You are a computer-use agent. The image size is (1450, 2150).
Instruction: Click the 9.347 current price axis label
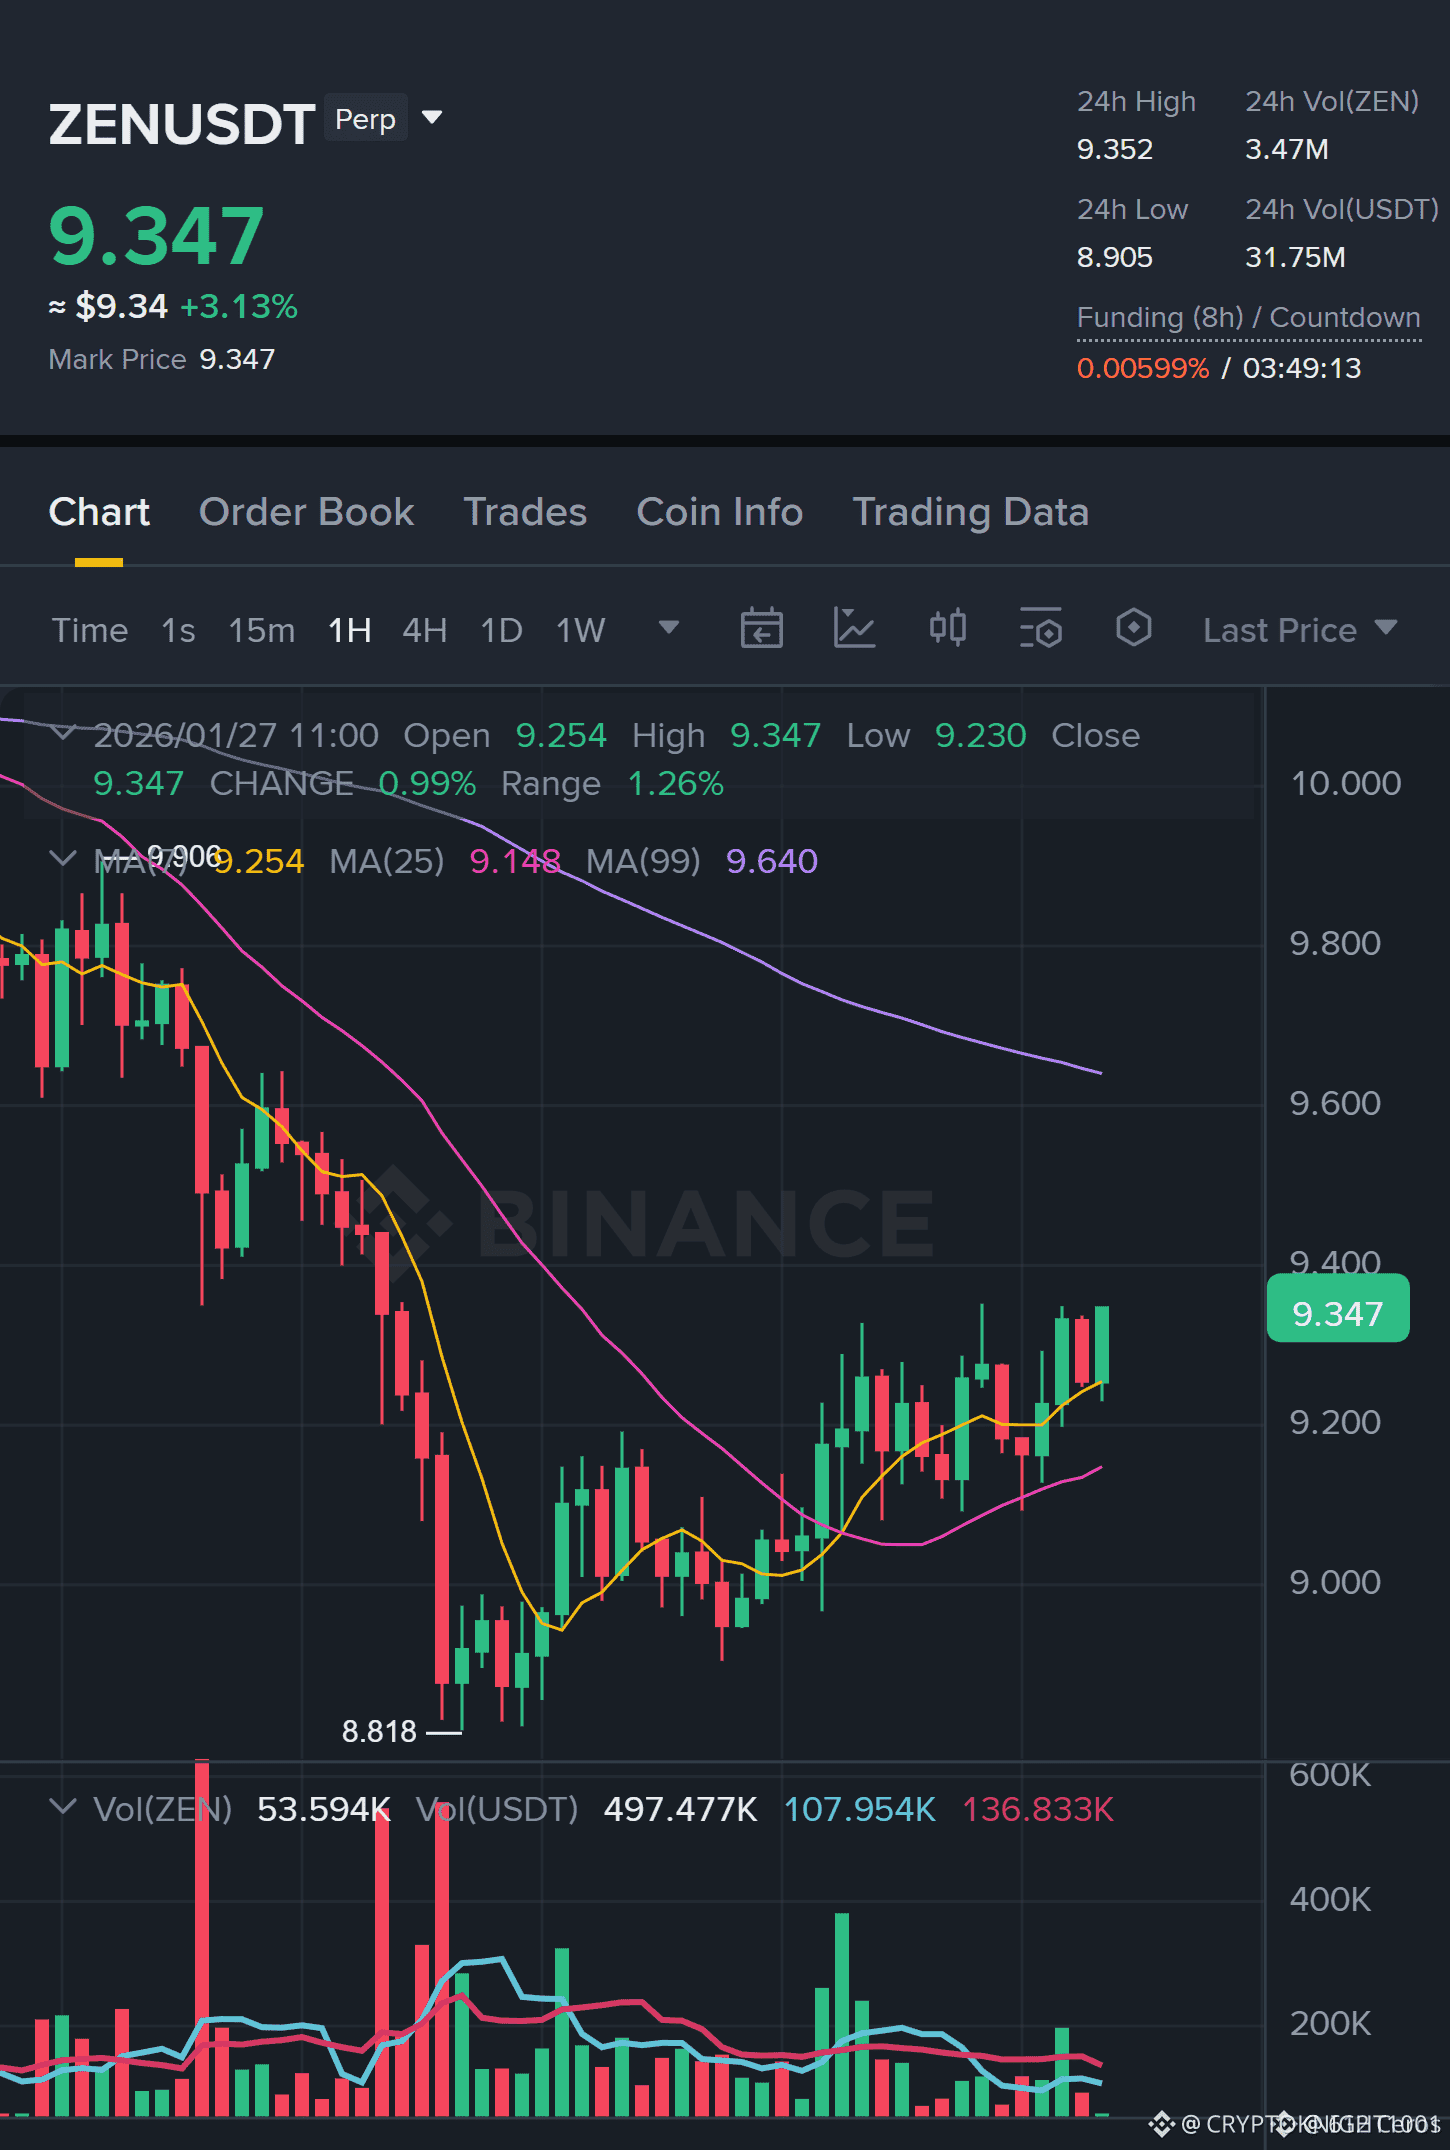click(x=1337, y=1313)
